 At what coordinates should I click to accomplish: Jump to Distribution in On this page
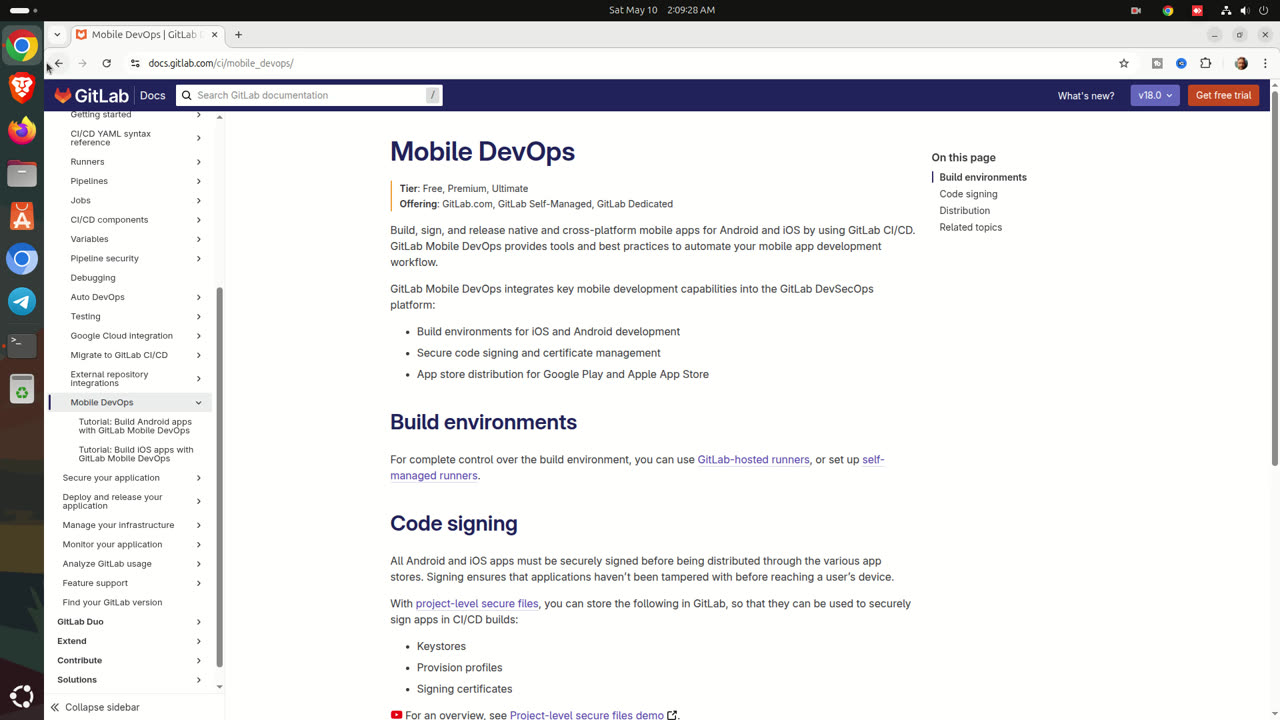click(965, 210)
